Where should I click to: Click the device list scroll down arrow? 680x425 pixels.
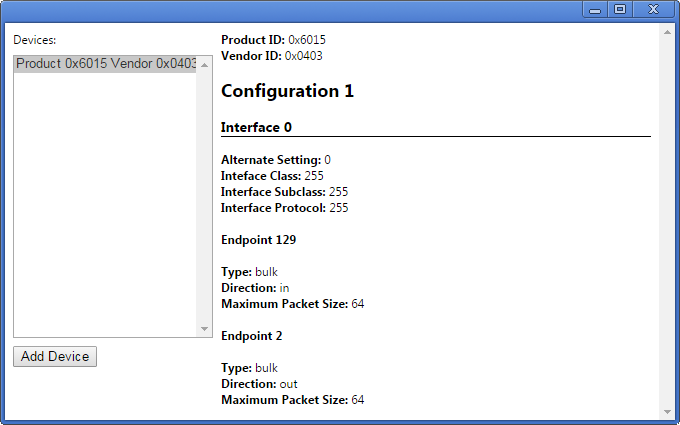point(205,329)
